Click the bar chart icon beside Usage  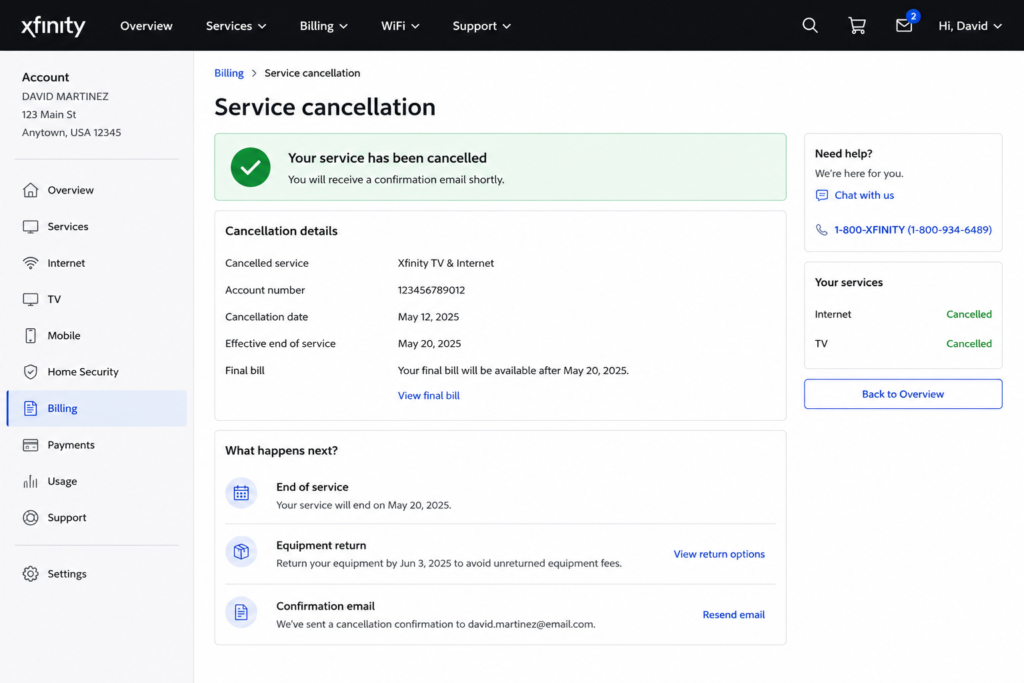[30, 481]
